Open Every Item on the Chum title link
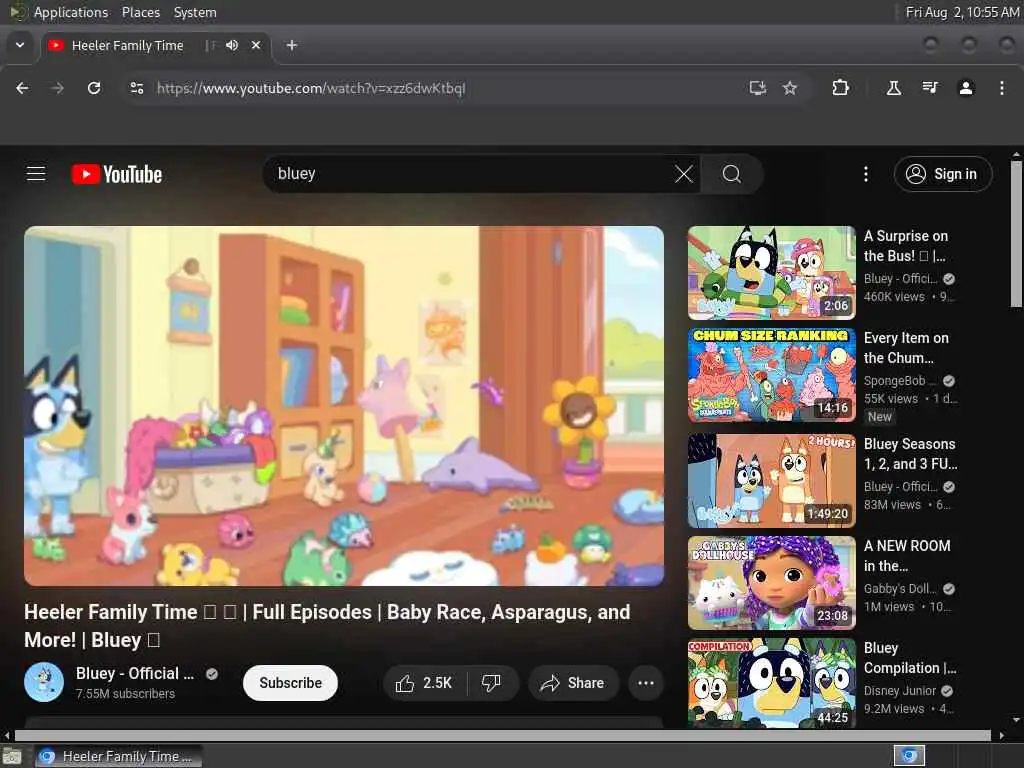1024x768 pixels. (x=906, y=348)
